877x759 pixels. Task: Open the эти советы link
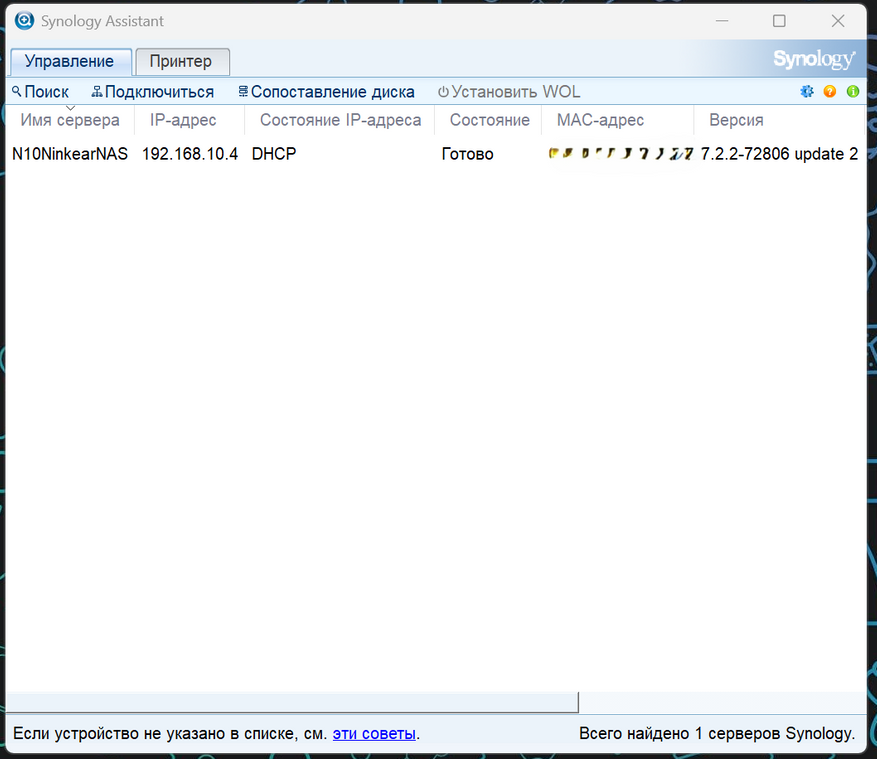[374, 733]
